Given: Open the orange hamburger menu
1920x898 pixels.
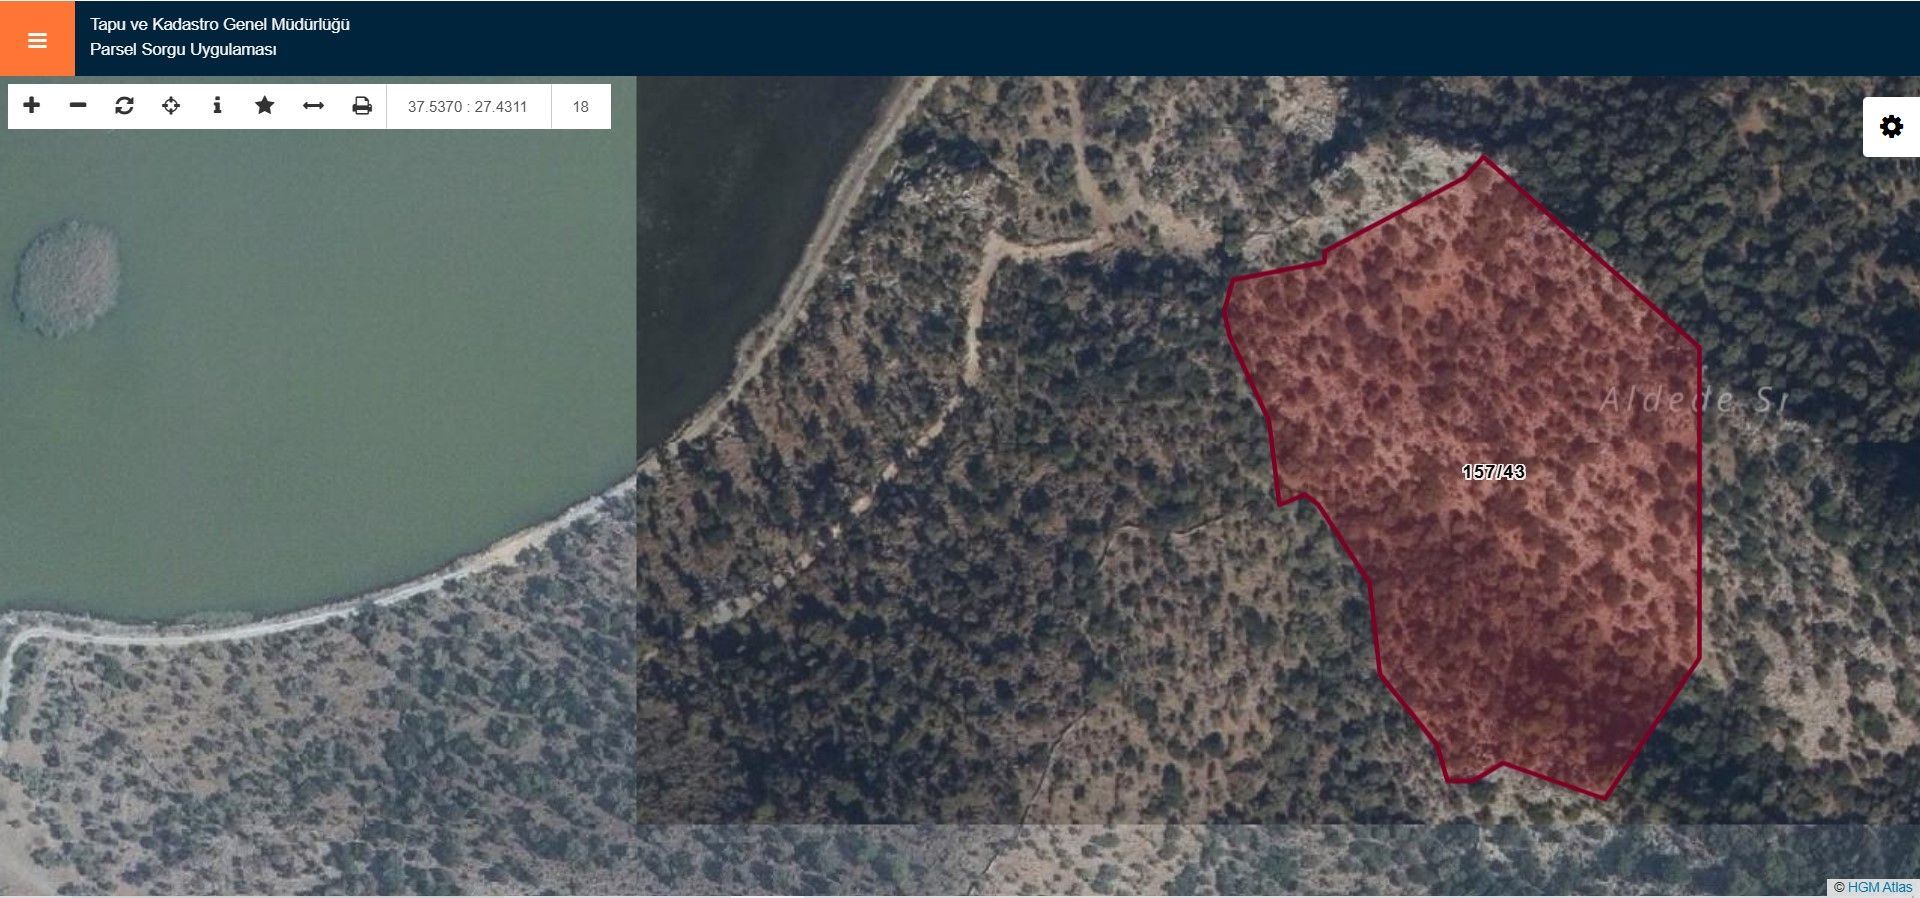Looking at the screenshot, I should point(37,39).
